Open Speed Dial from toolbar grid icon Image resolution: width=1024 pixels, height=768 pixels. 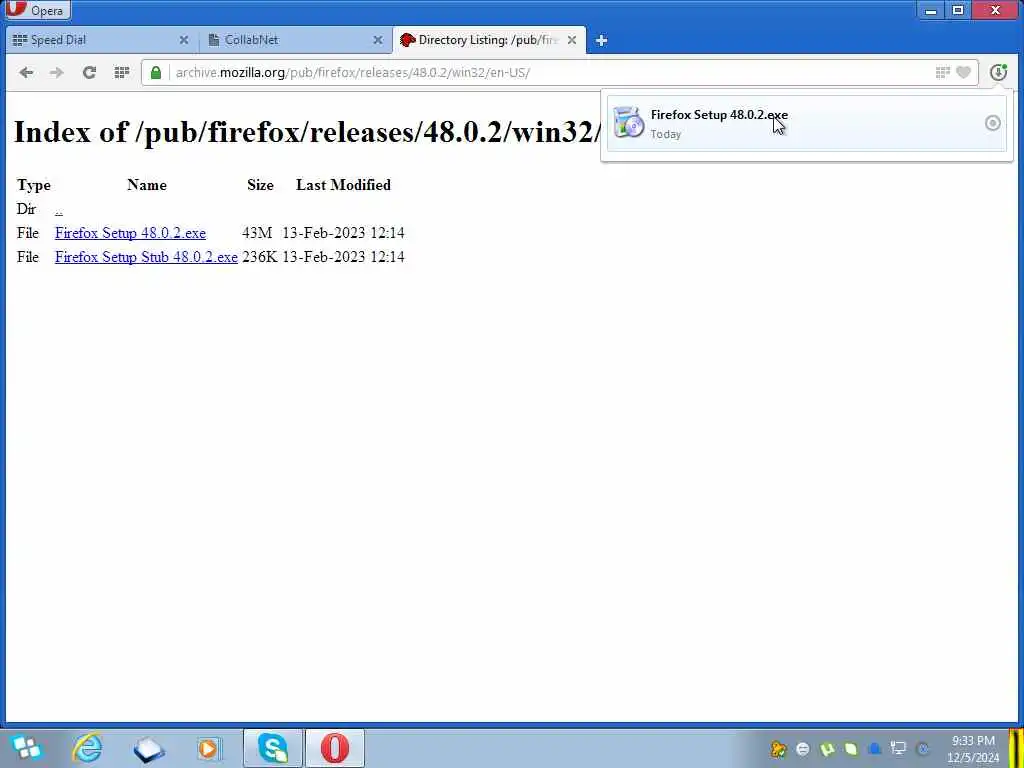click(x=121, y=72)
